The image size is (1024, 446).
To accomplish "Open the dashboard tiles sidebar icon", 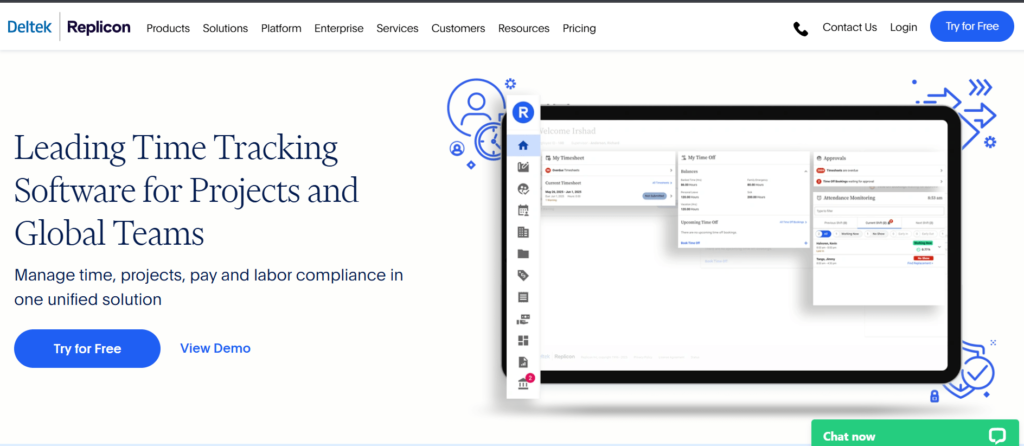I will (x=523, y=340).
